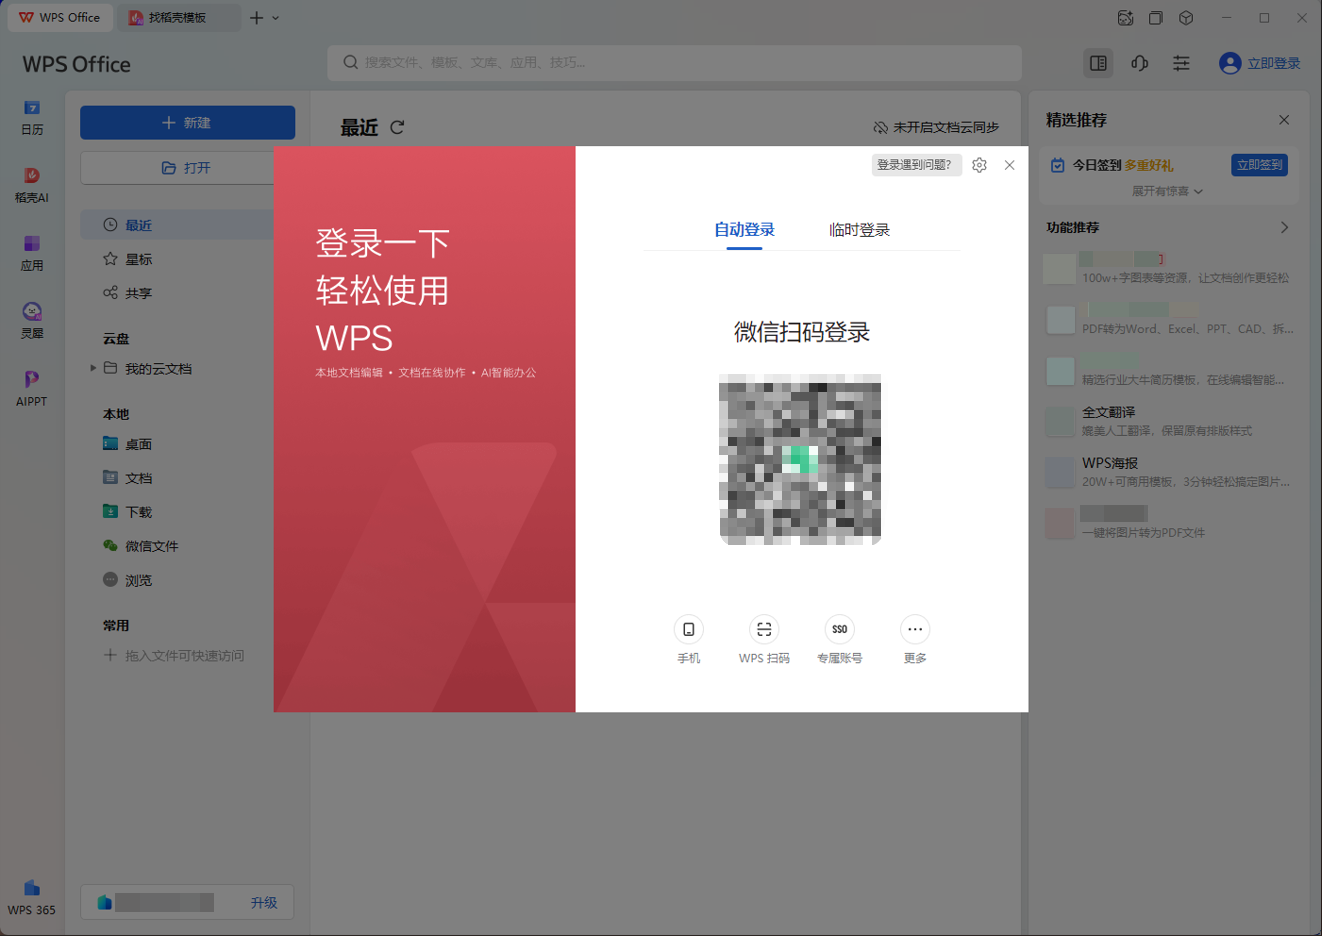Open the PDF转为Word recommendation item

(1168, 319)
